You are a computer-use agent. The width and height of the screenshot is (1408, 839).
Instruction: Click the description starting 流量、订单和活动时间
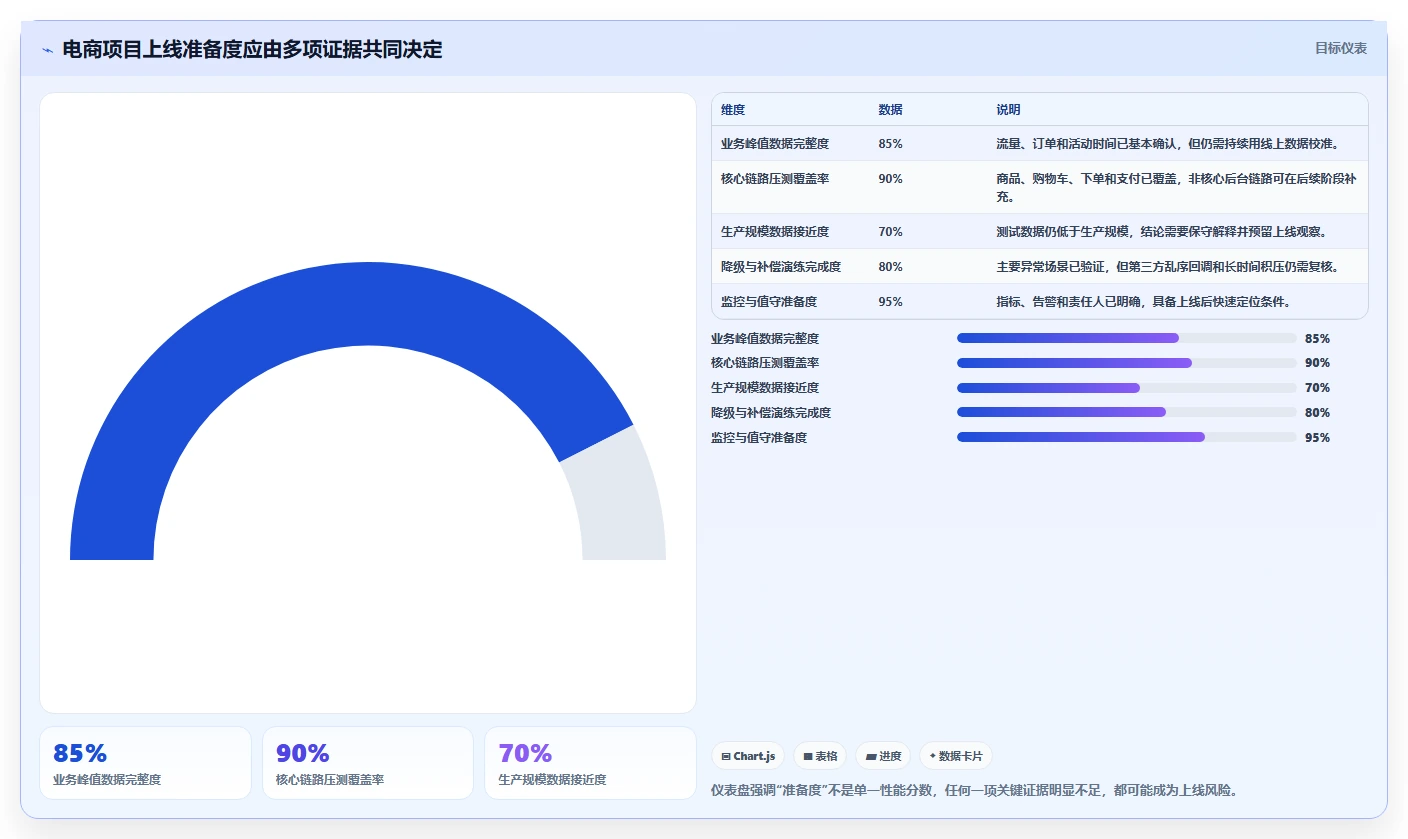[x=1167, y=143]
